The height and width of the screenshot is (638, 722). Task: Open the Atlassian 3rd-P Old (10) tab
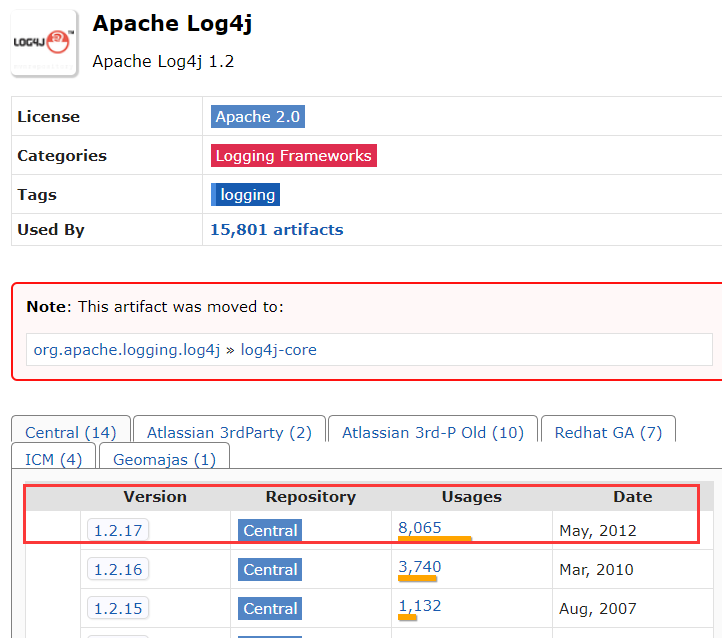433,432
